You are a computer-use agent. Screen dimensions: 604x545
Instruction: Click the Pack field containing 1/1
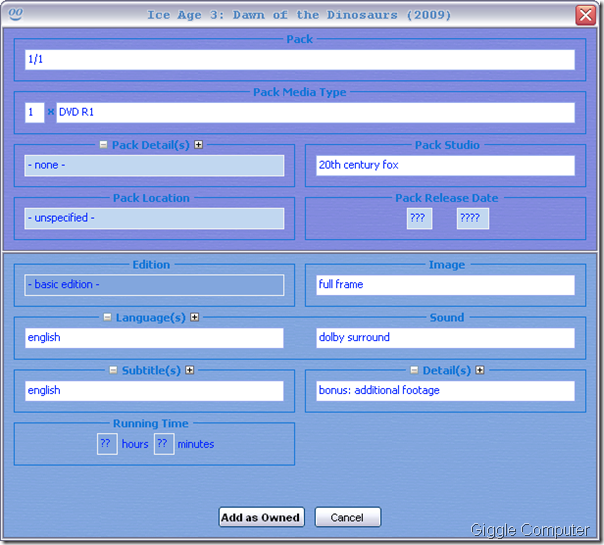tap(300, 60)
